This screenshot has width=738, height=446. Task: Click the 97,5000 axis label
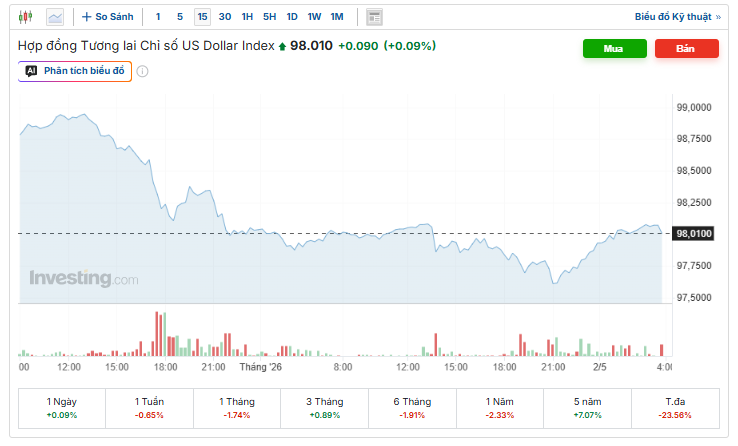[x=694, y=297]
